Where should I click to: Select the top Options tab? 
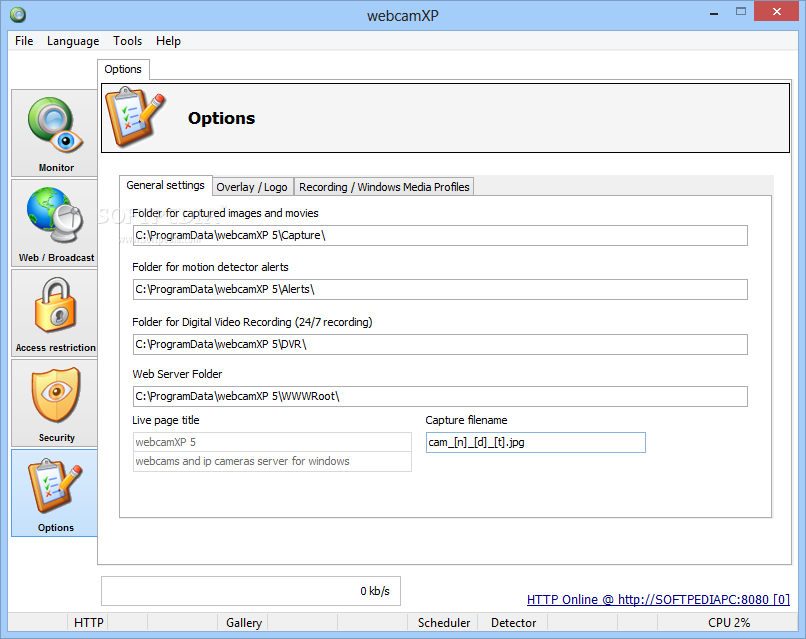123,69
